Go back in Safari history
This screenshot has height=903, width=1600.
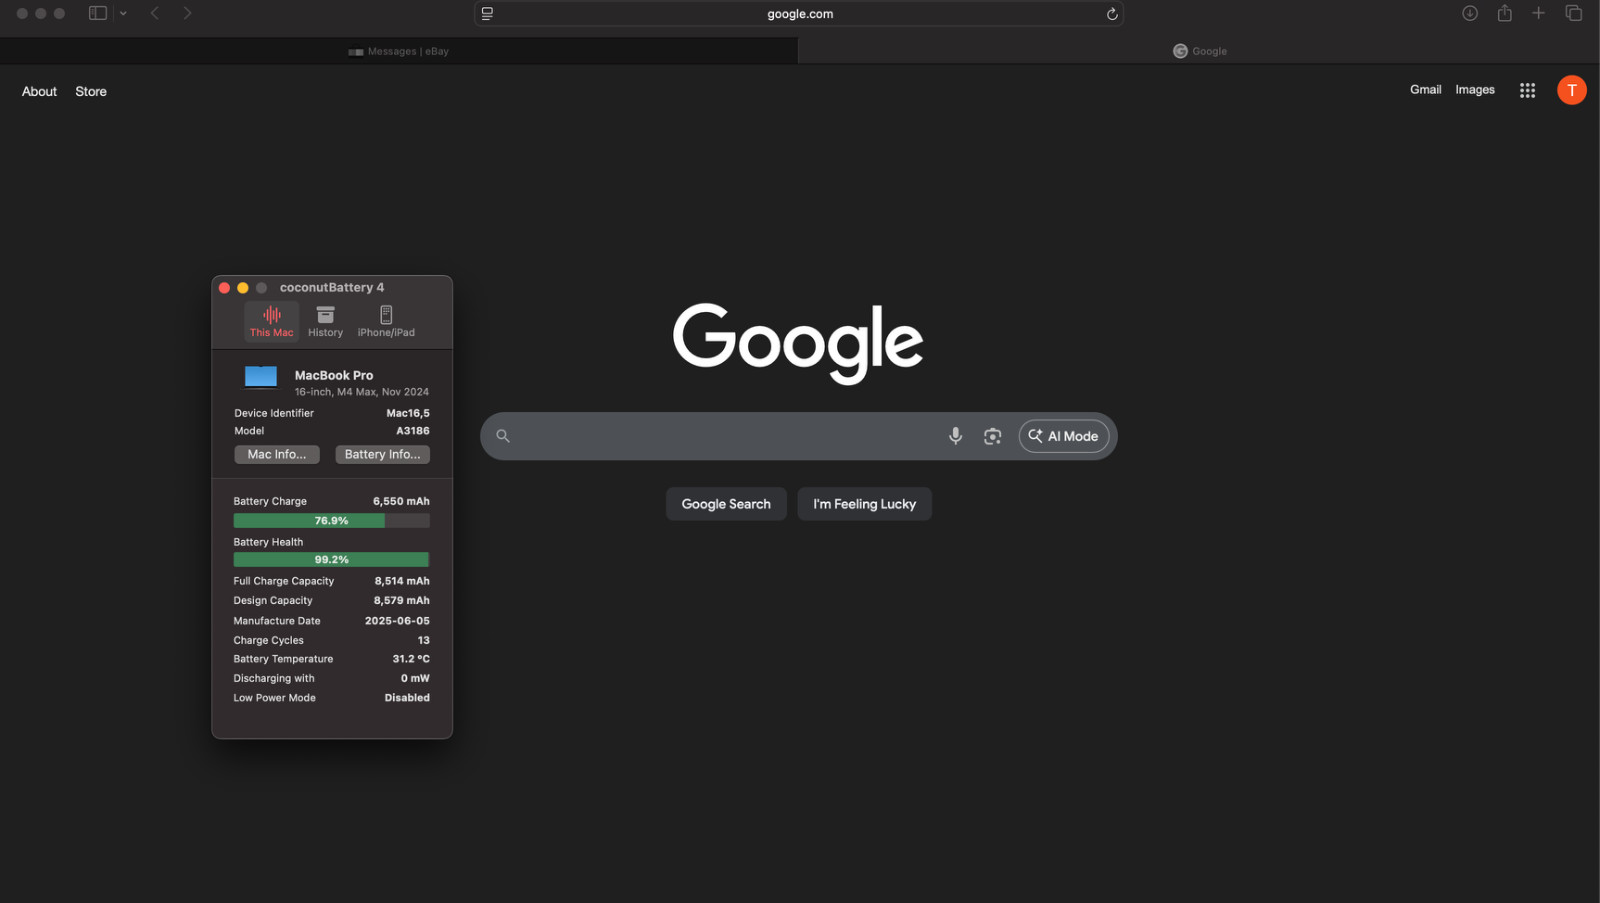155,13
